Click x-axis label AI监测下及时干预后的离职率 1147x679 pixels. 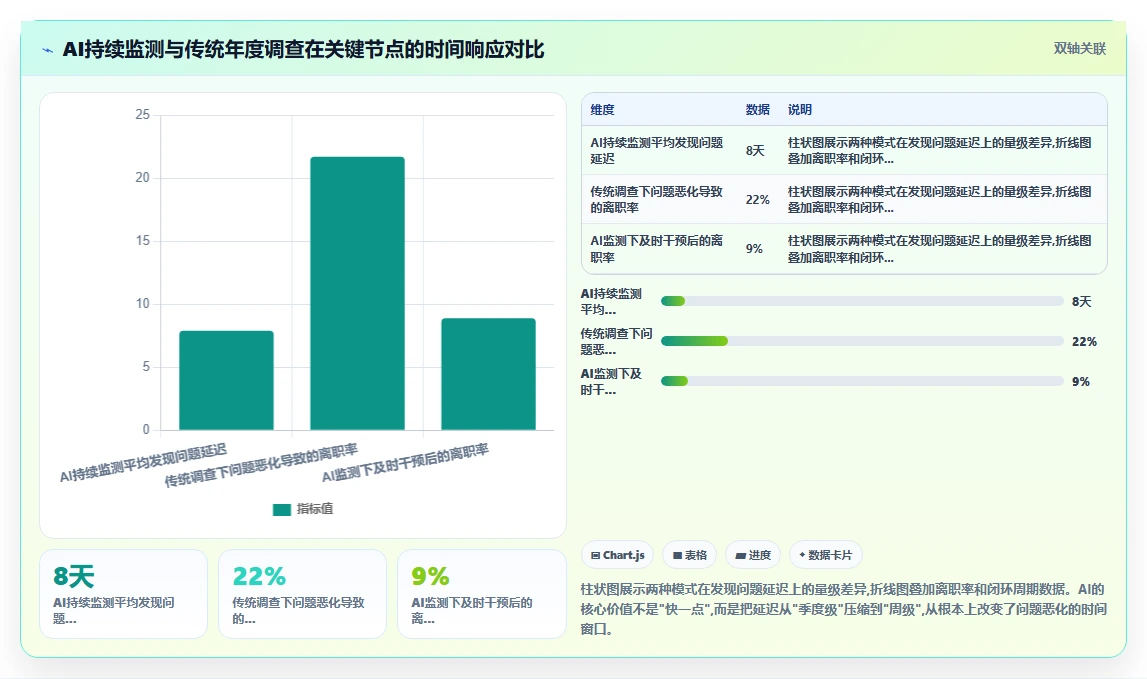point(405,462)
